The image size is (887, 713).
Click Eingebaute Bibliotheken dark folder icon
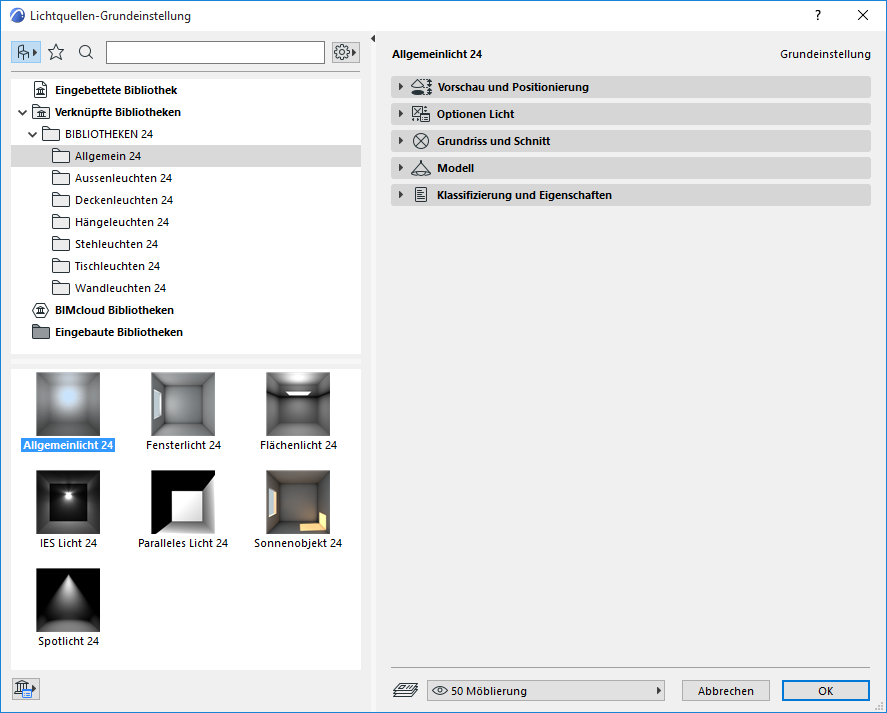41,332
